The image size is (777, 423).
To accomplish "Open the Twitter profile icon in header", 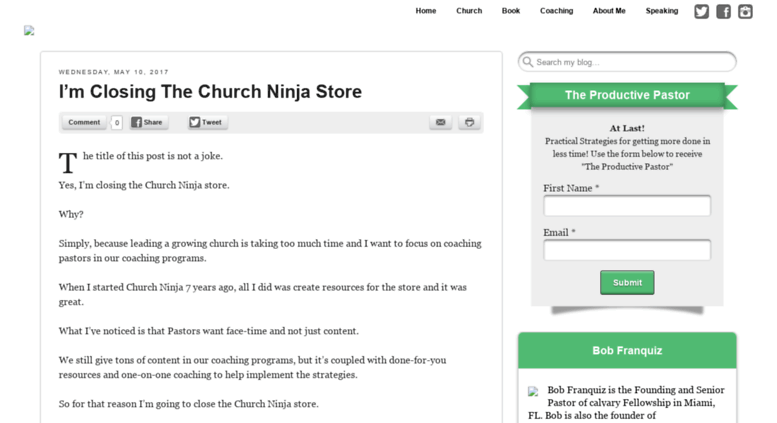I will 701,11.
